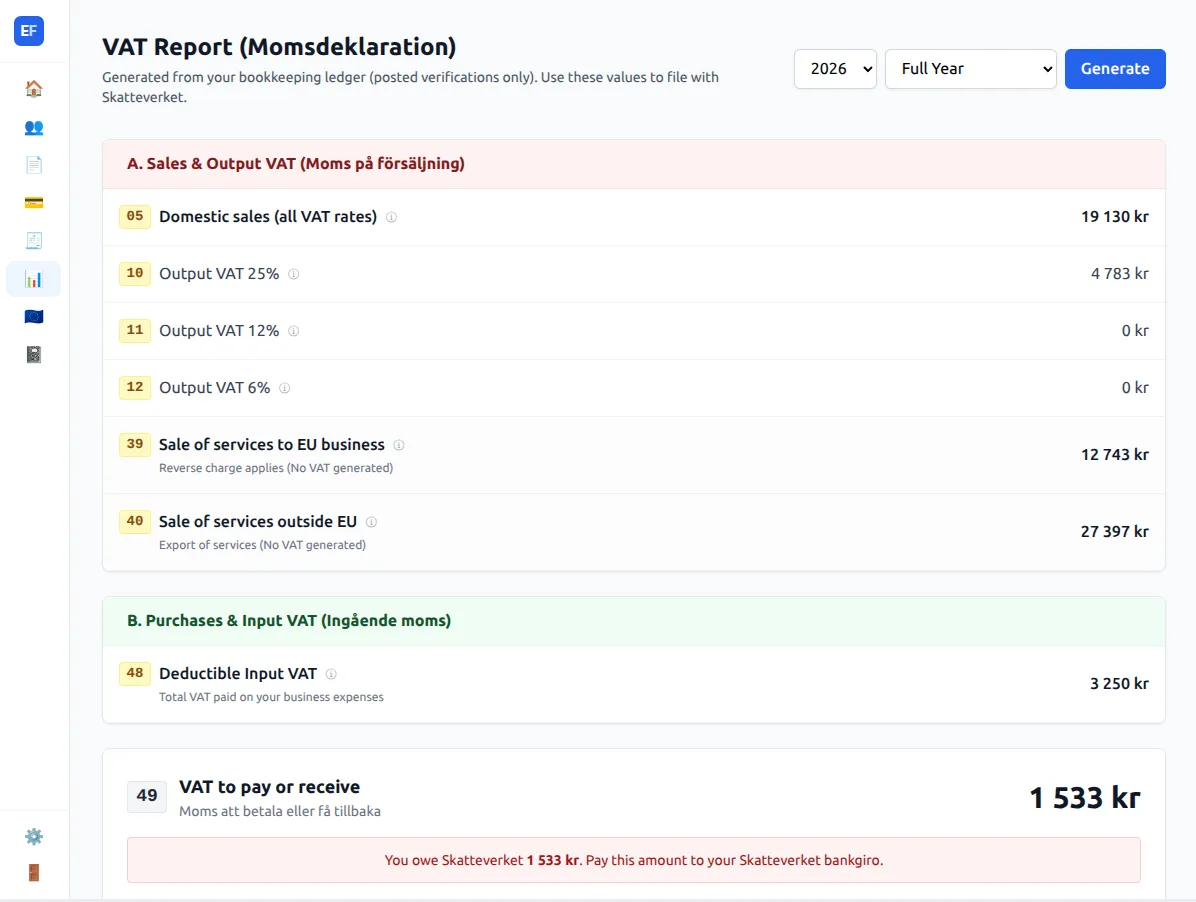Show info for Output VAT 25%
The width and height of the screenshot is (1196, 902).
[x=294, y=274]
